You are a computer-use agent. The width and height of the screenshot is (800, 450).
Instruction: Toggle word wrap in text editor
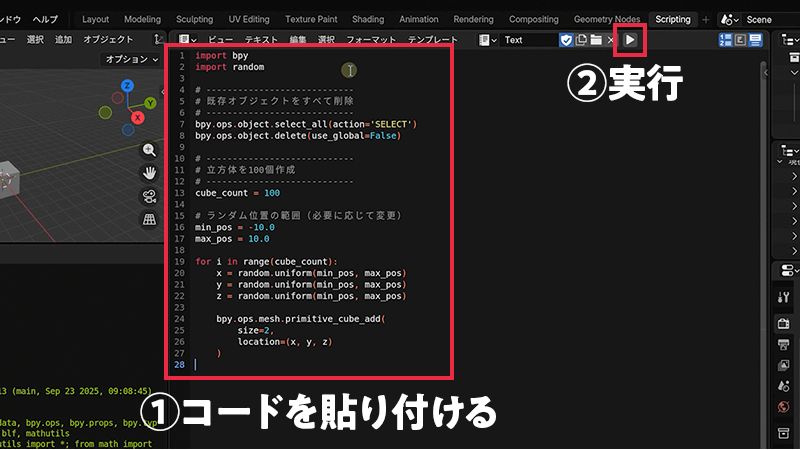740,40
